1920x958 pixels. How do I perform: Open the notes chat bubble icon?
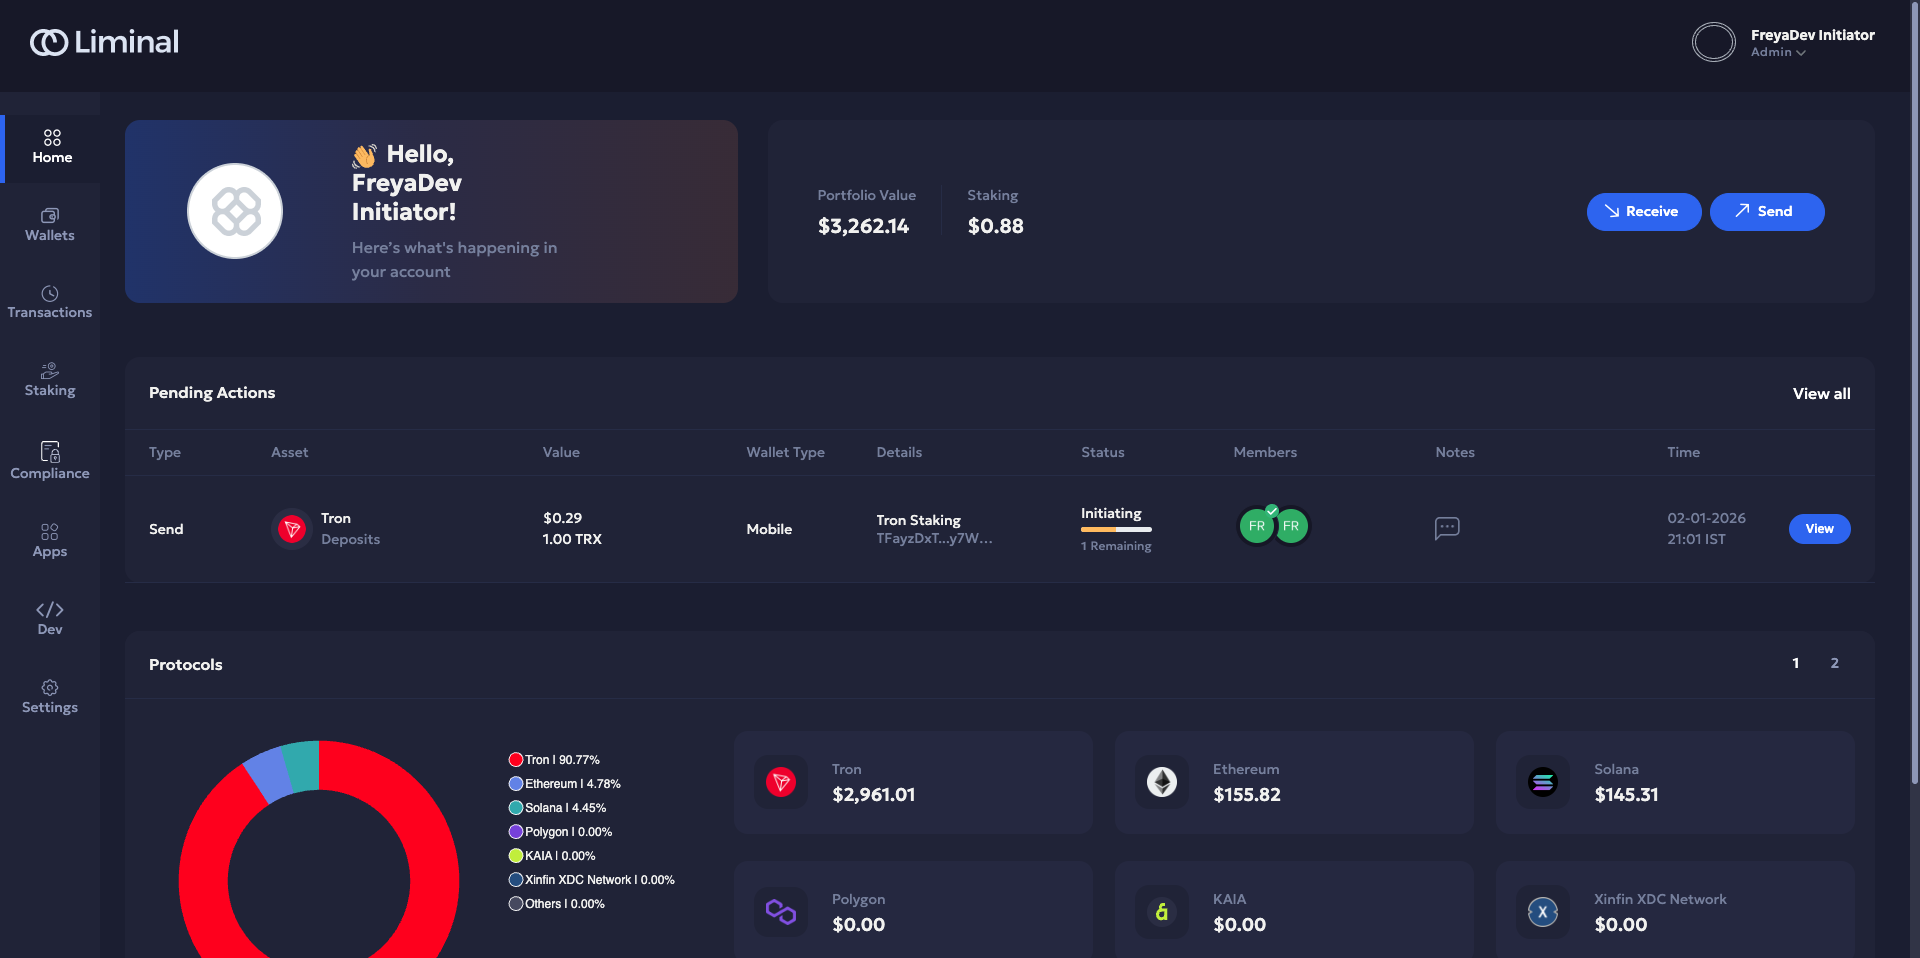click(x=1447, y=528)
